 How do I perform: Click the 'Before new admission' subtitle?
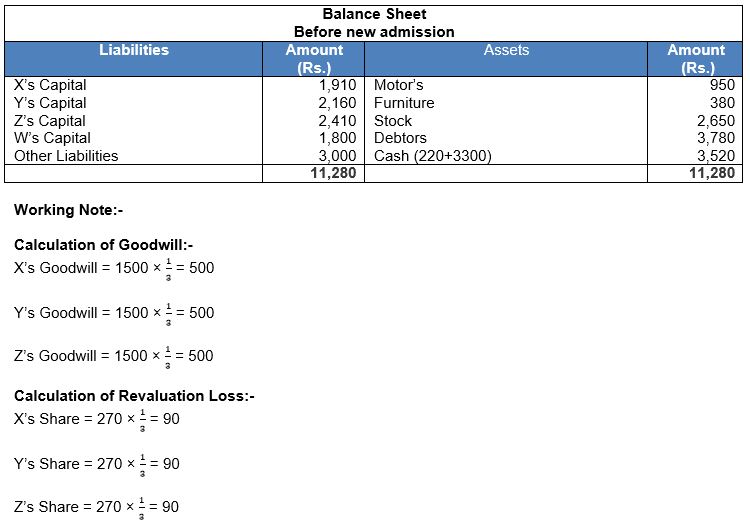coord(374,31)
